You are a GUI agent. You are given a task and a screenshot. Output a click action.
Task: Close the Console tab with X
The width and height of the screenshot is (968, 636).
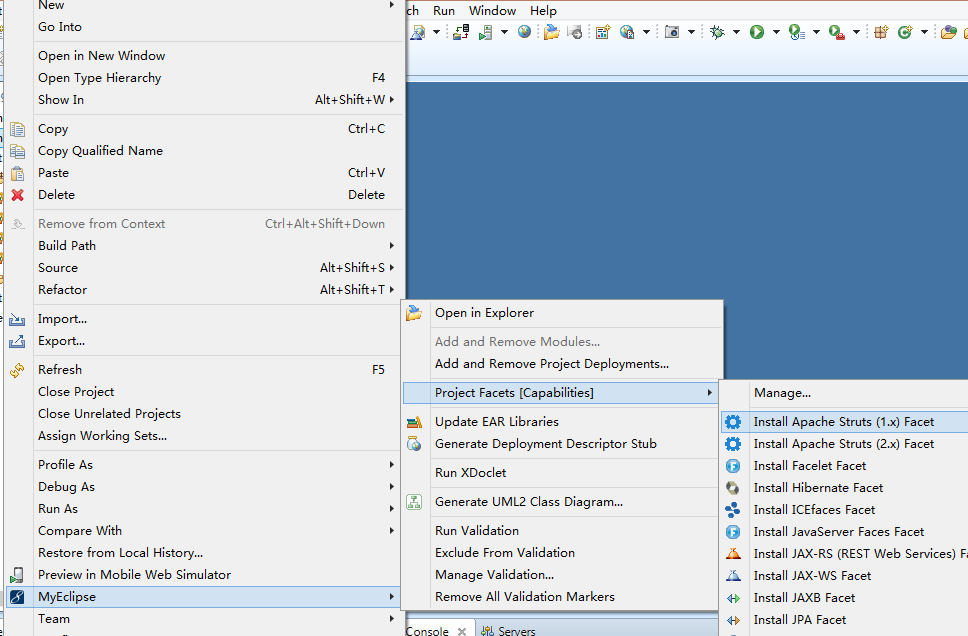point(462,631)
